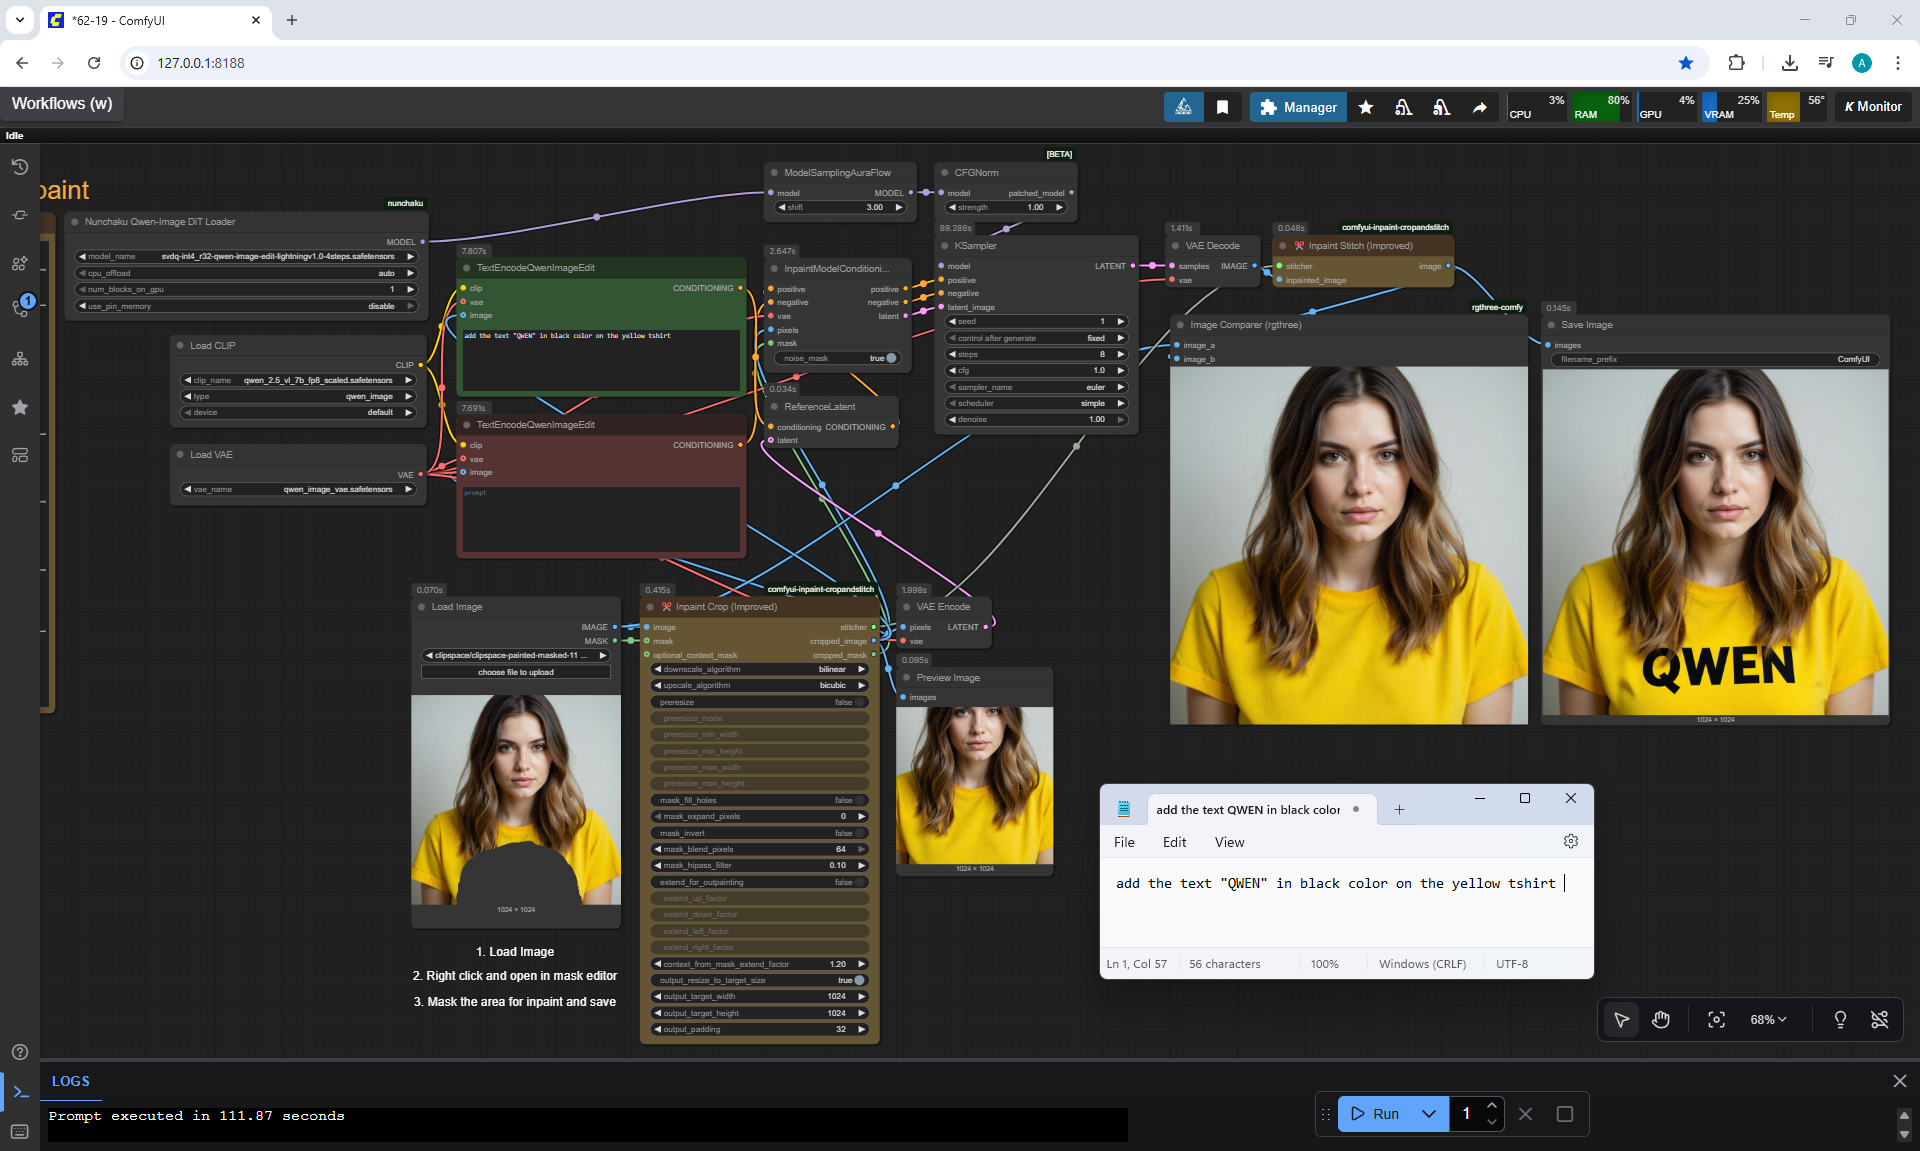Image resolution: width=1920 pixels, height=1151 pixels.
Task: Open the 68% zoom dropdown
Action: point(1767,1019)
